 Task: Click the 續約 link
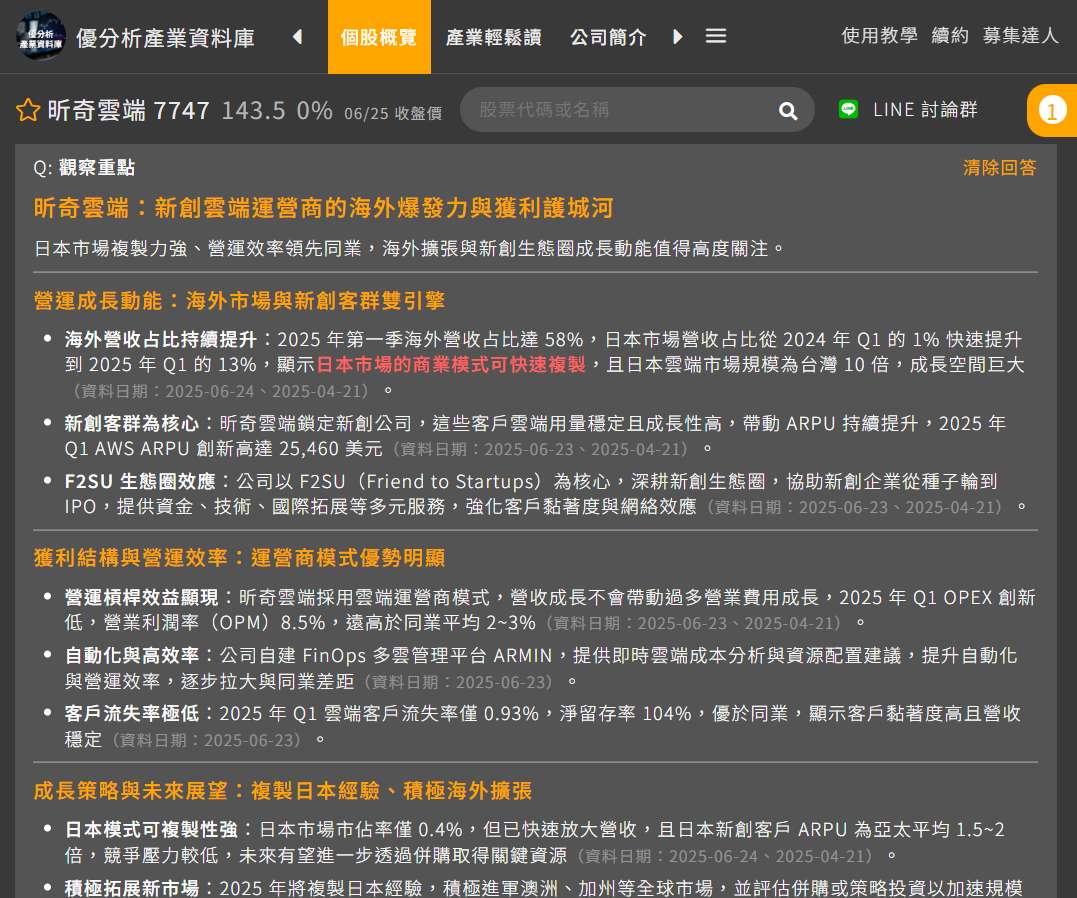coord(950,35)
